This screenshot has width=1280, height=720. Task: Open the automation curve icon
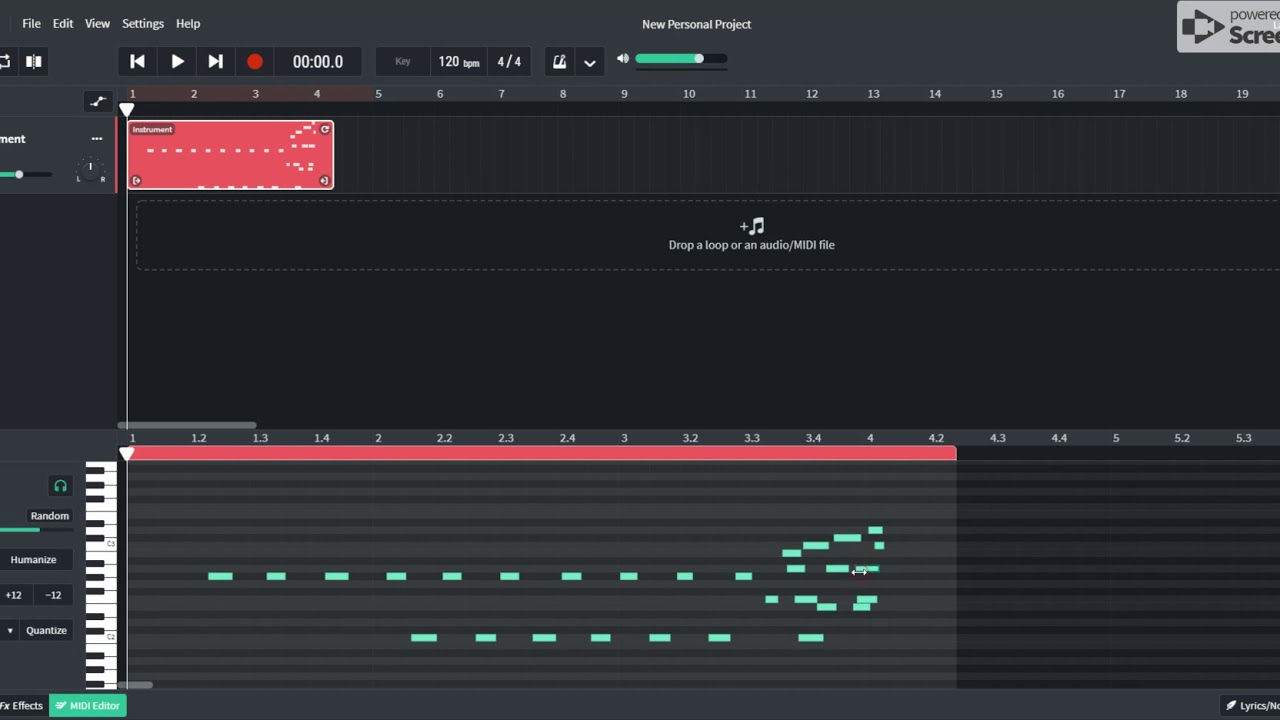(97, 101)
